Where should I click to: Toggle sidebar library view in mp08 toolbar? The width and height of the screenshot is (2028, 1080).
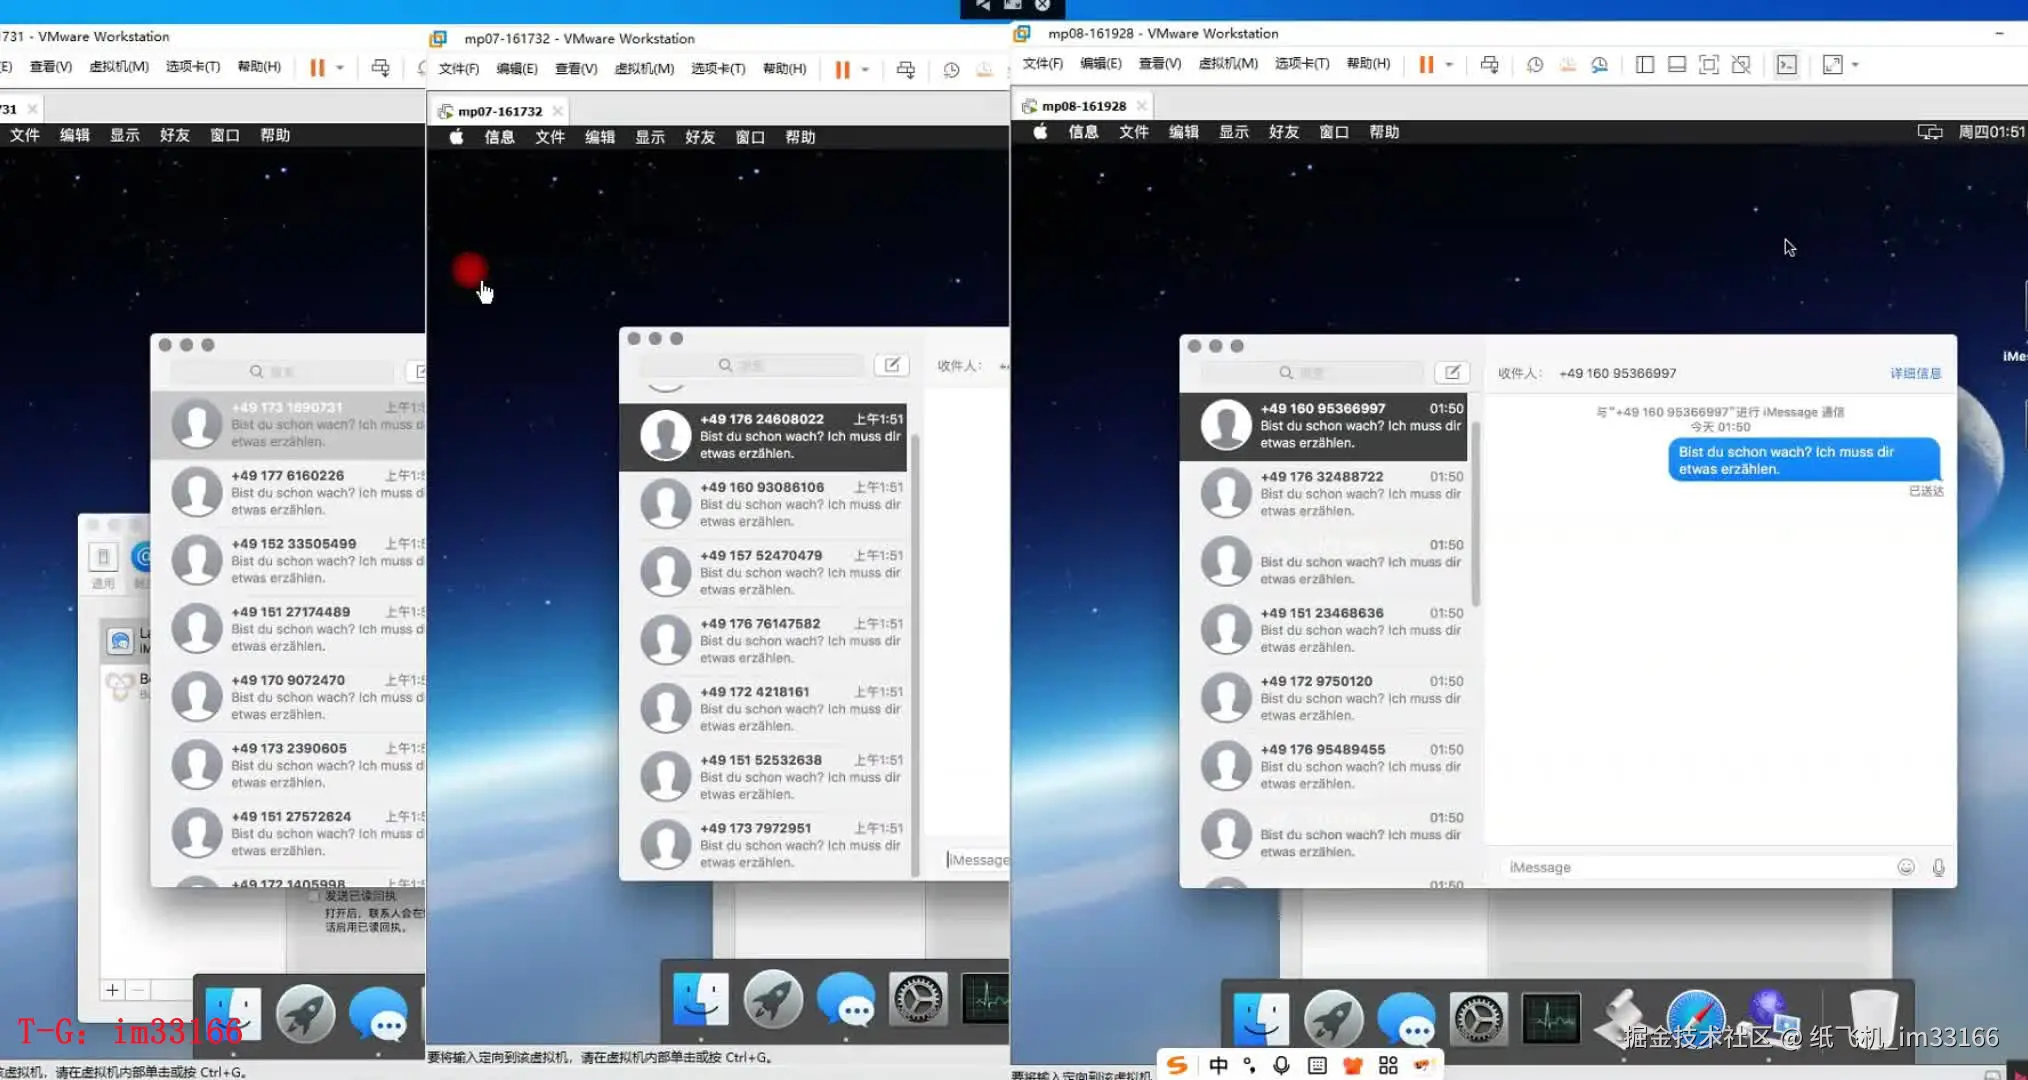point(1645,65)
